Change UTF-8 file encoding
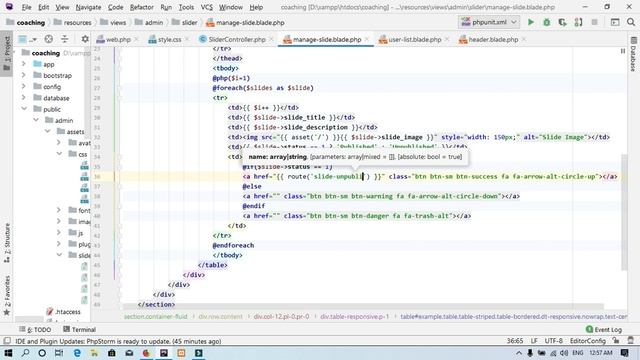 pos(553,341)
